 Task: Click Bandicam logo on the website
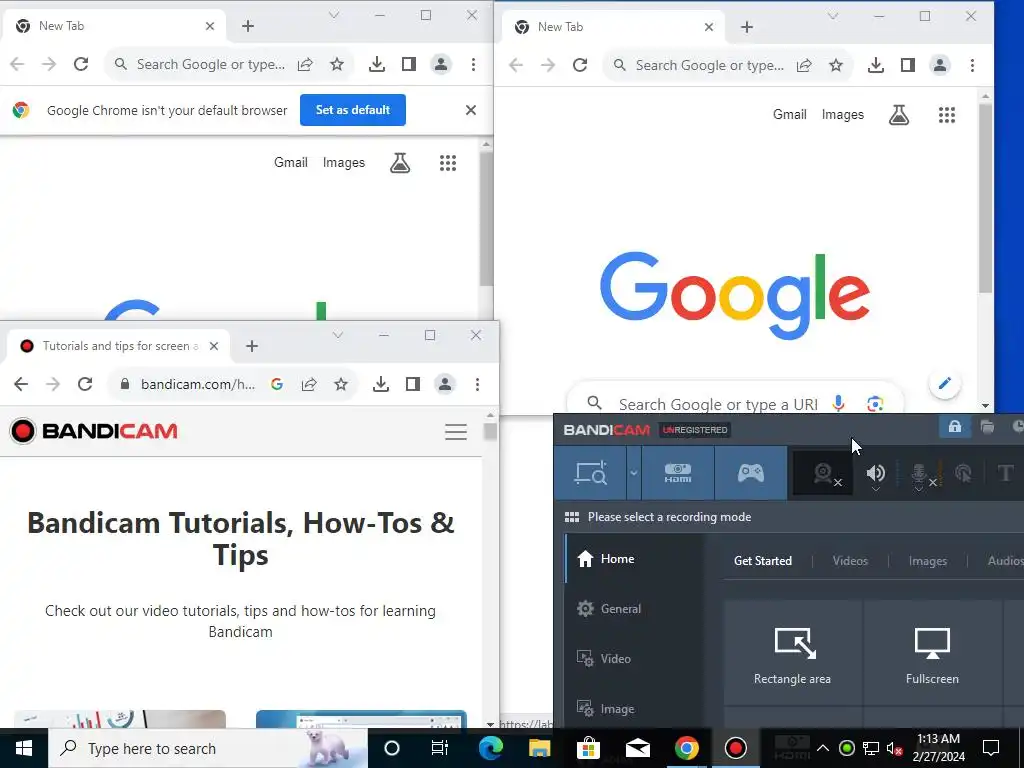tap(94, 431)
